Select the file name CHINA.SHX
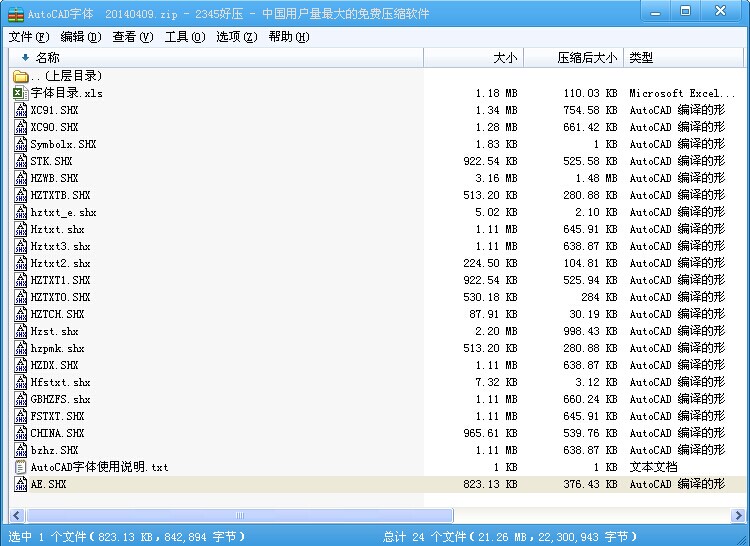The height and width of the screenshot is (546, 750). coord(57,434)
